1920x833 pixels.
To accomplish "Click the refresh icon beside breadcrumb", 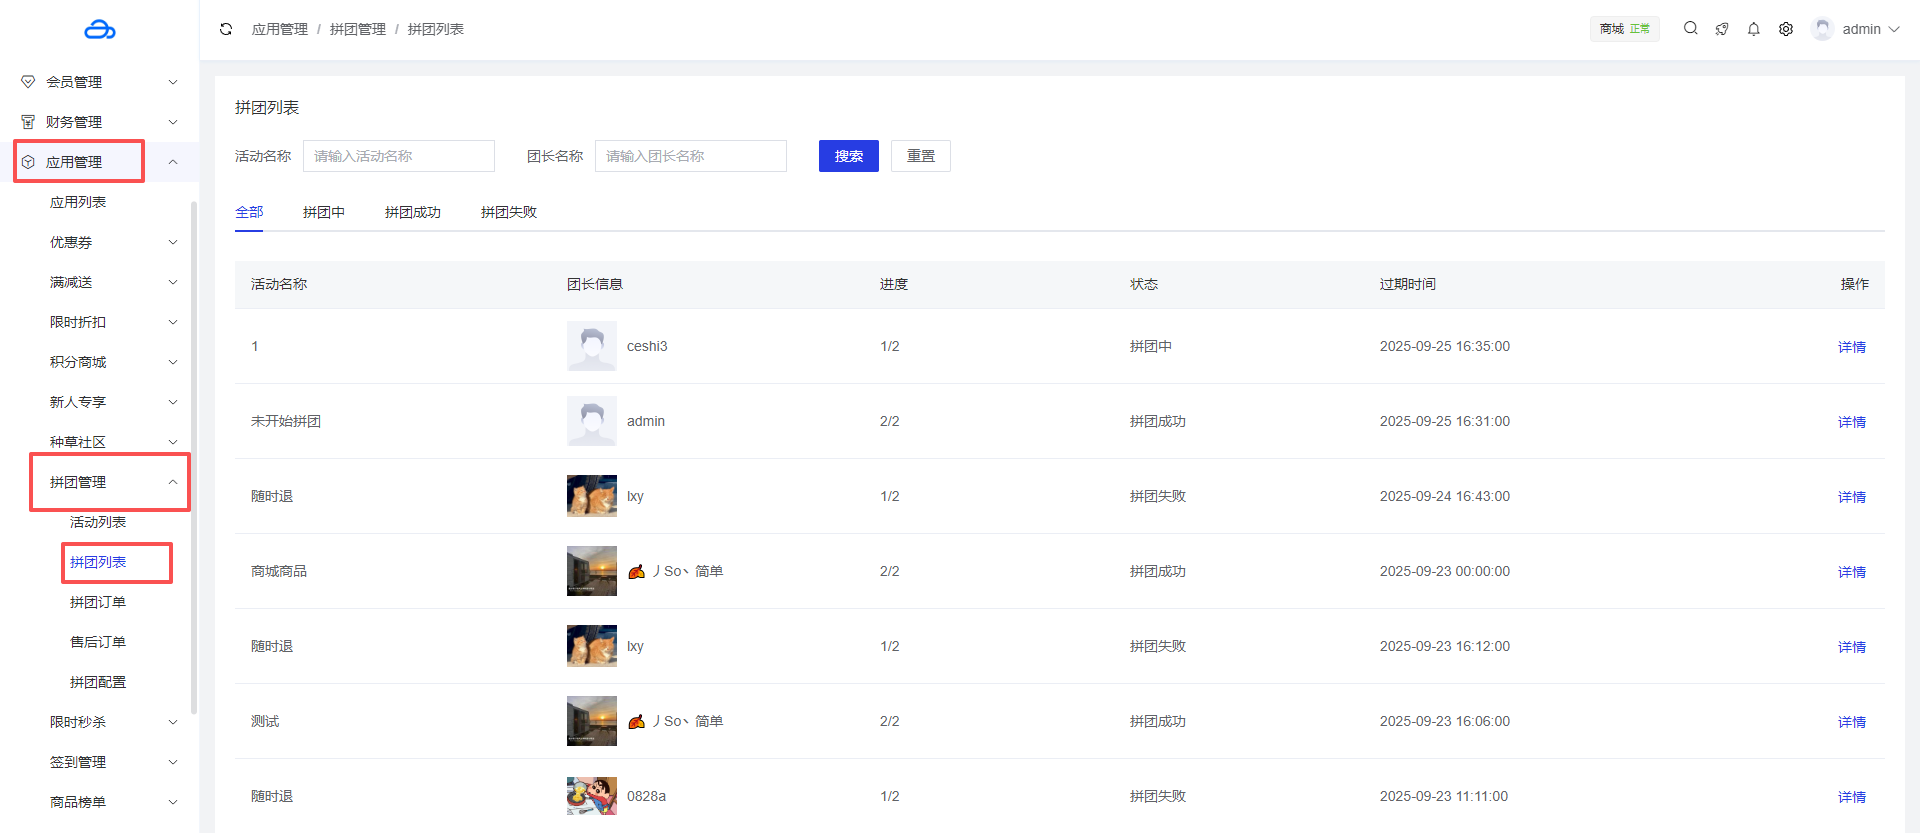I will pyautogui.click(x=226, y=29).
